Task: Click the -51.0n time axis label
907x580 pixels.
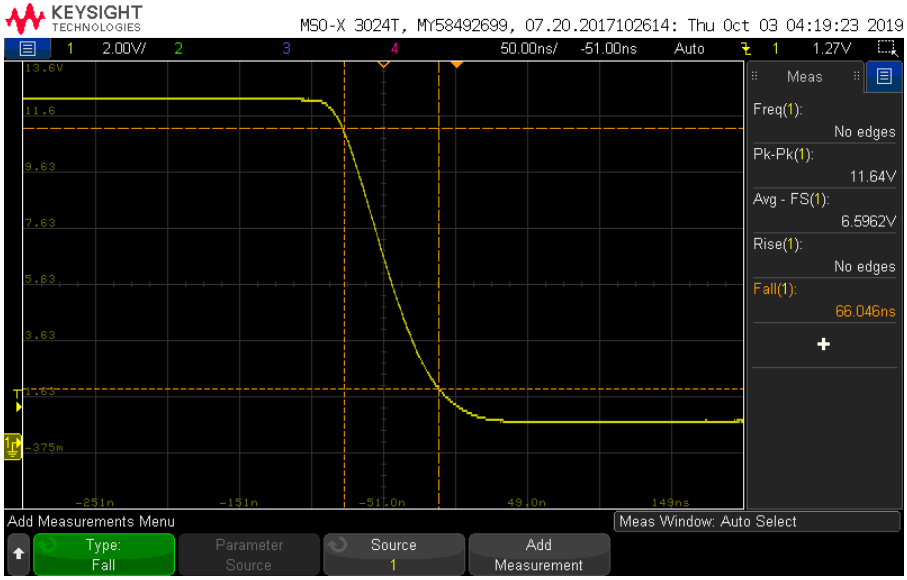Action: (382, 503)
